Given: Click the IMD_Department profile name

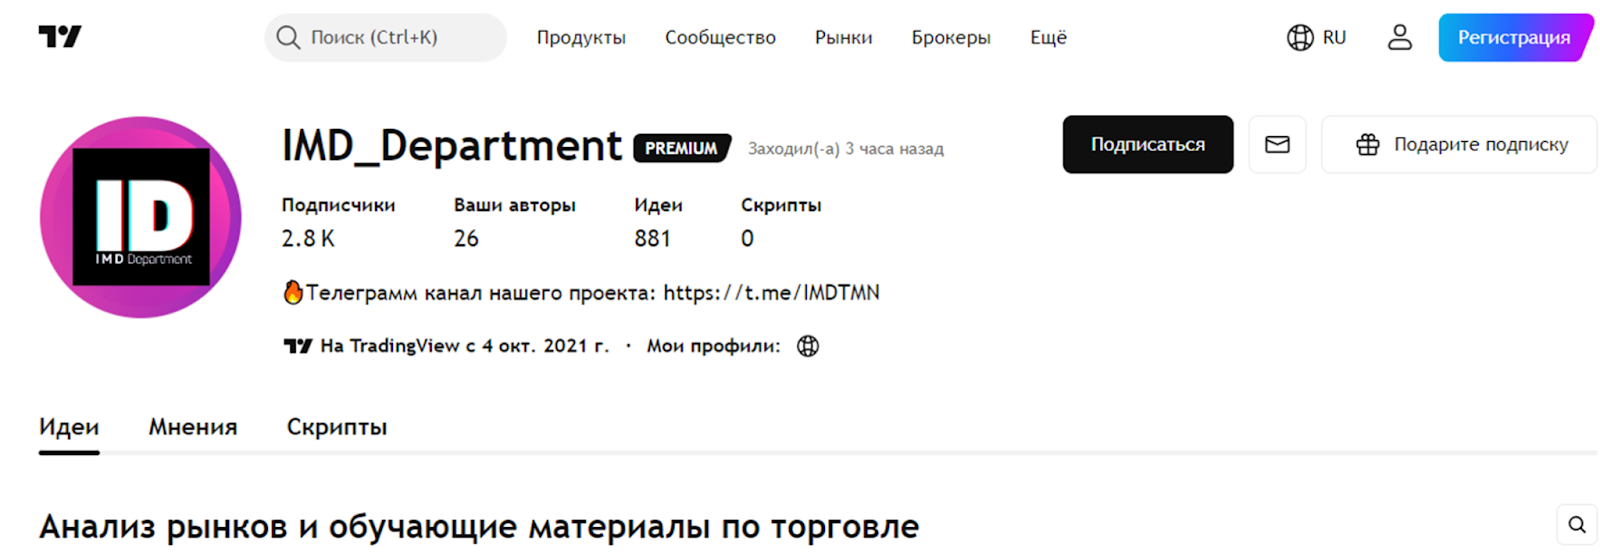Looking at the screenshot, I should click(x=452, y=146).
